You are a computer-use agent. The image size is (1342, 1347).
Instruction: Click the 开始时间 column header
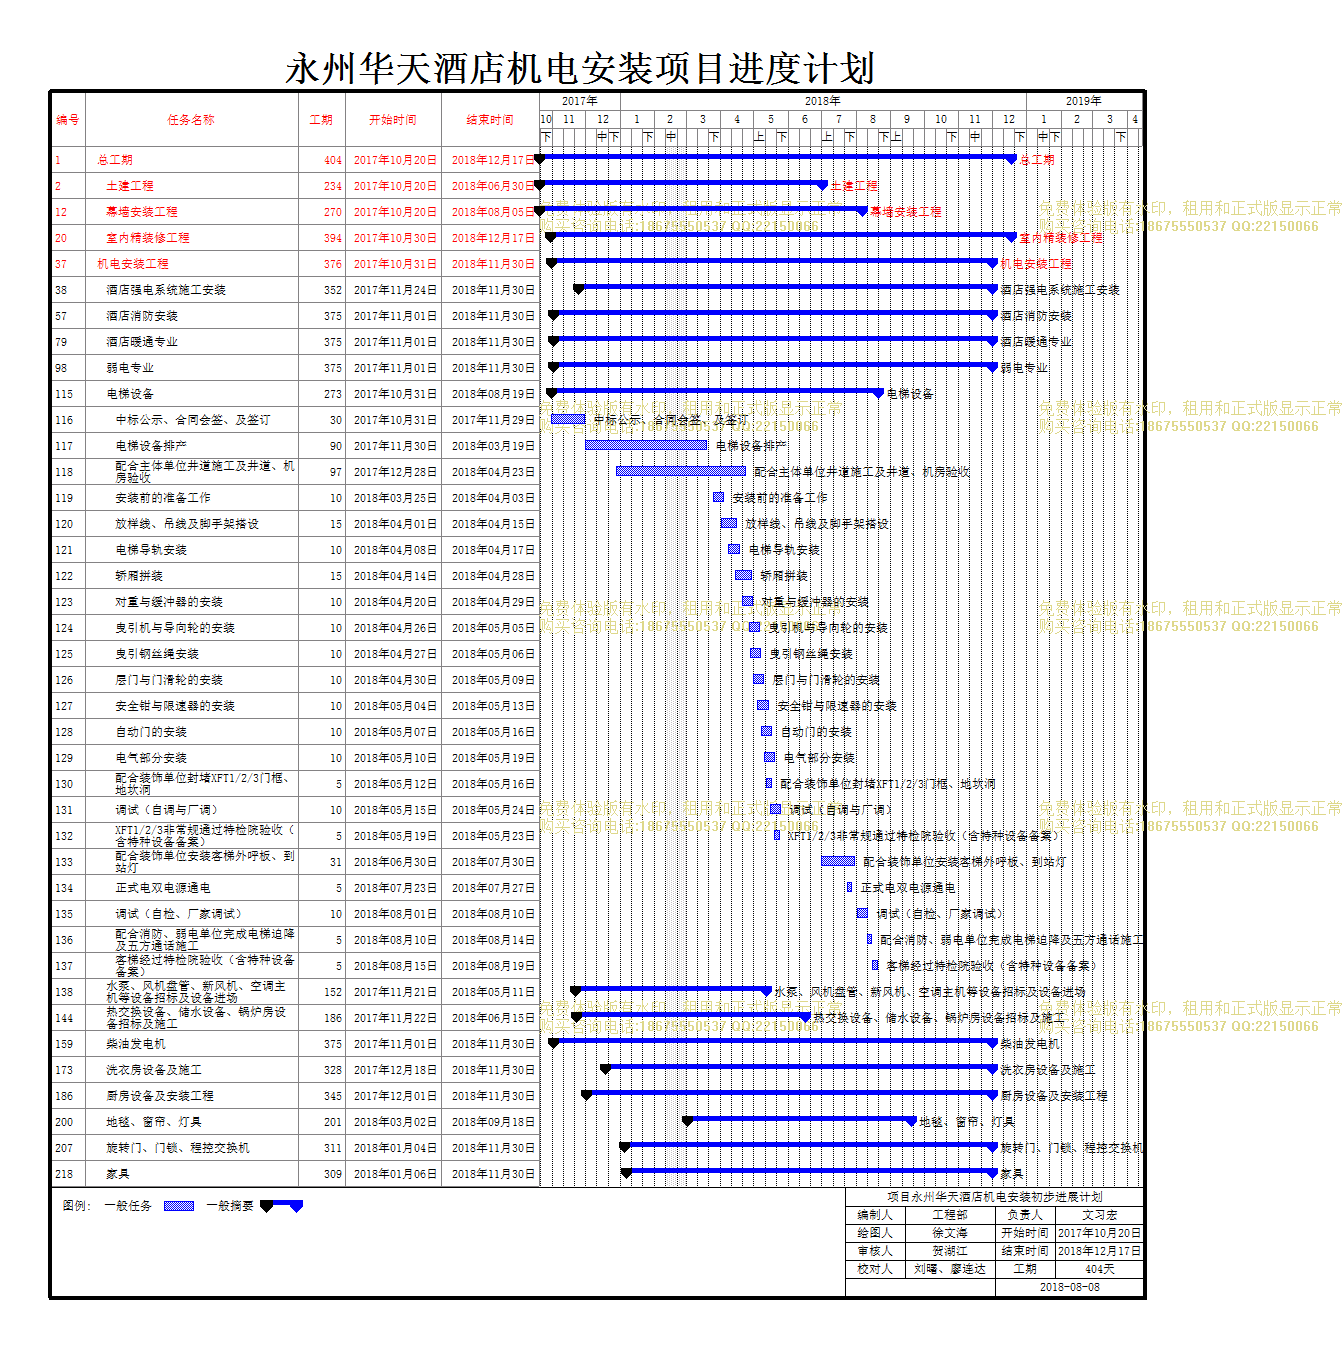393,120
